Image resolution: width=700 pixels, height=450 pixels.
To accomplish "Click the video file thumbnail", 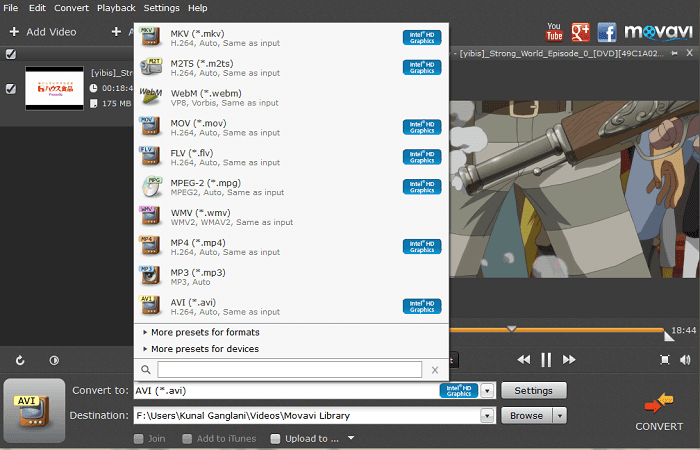I will 54,88.
